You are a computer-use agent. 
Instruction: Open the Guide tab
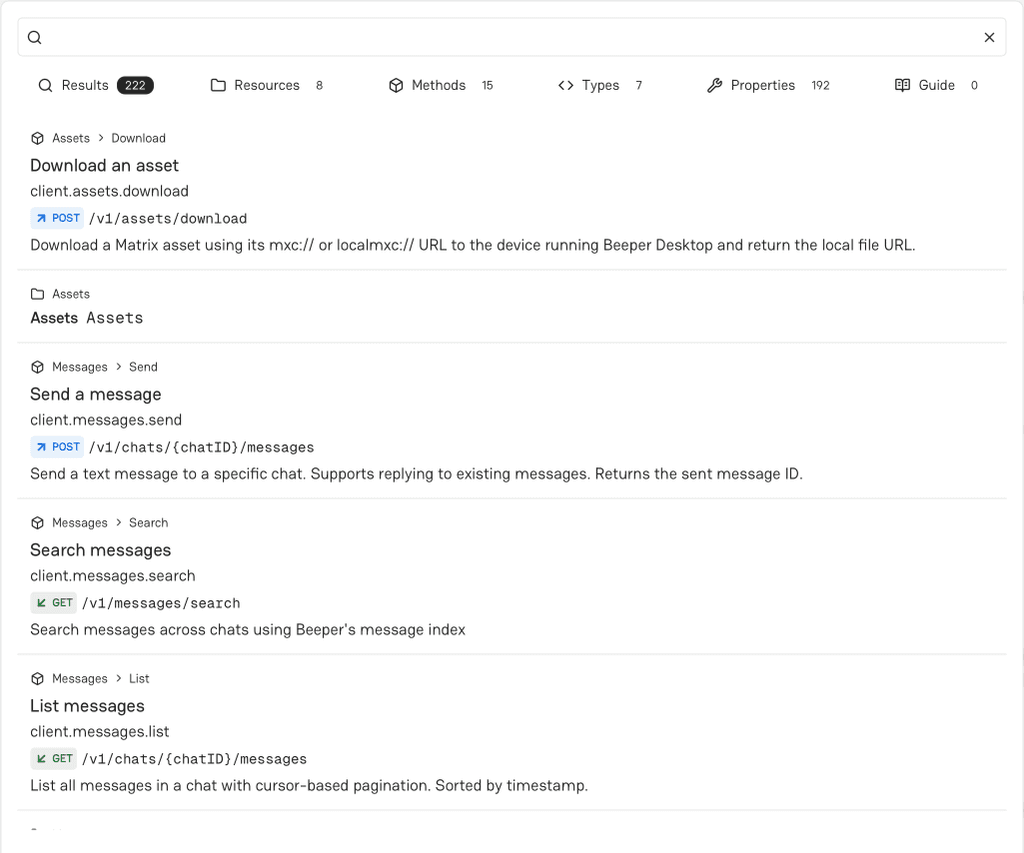coord(936,86)
